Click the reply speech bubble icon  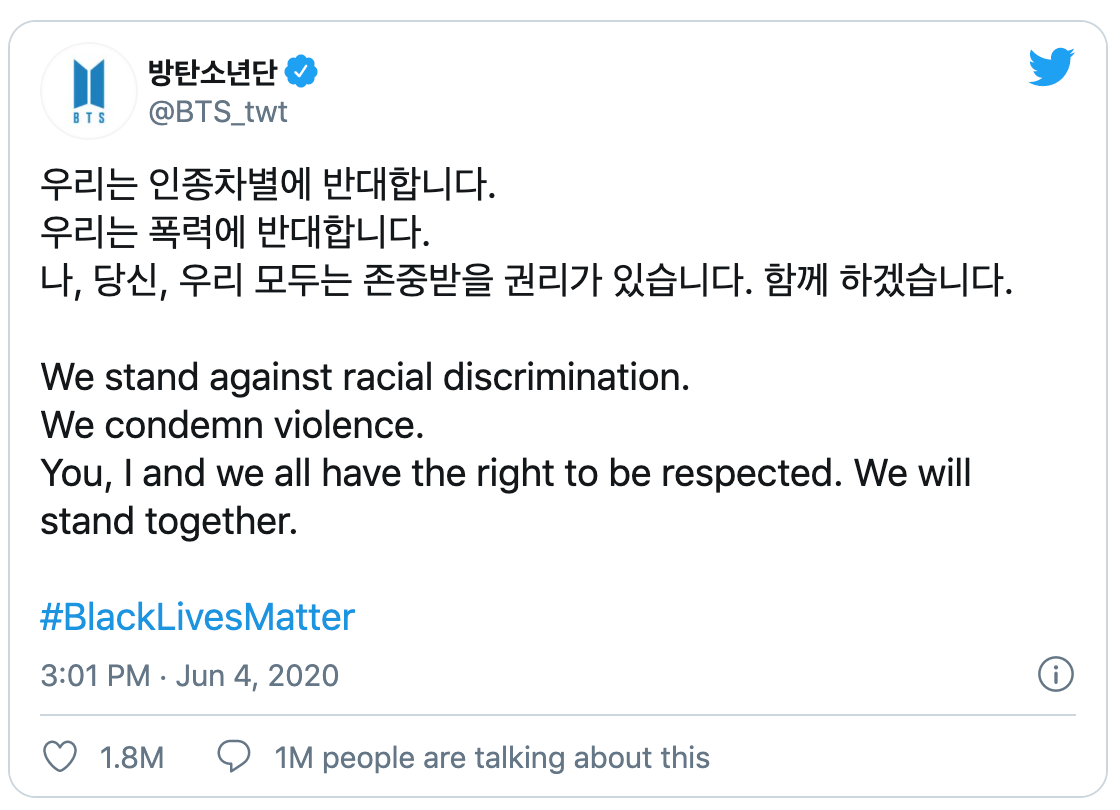[234, 757]
